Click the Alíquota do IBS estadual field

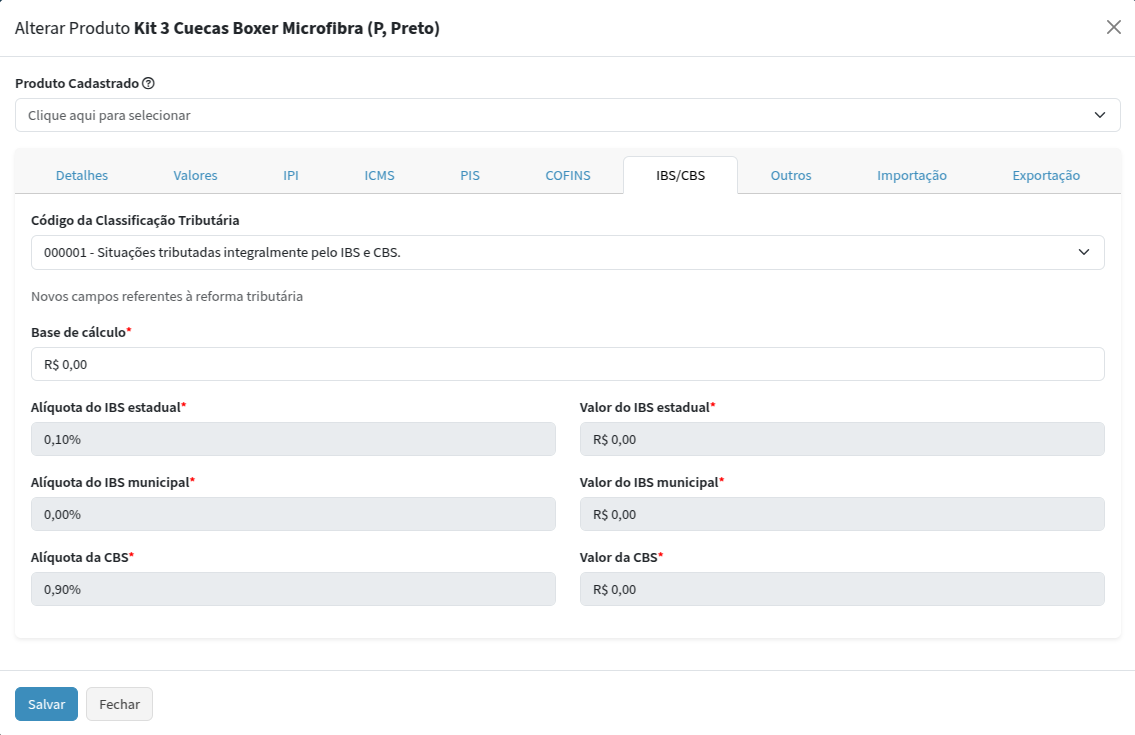coord(293,439)
